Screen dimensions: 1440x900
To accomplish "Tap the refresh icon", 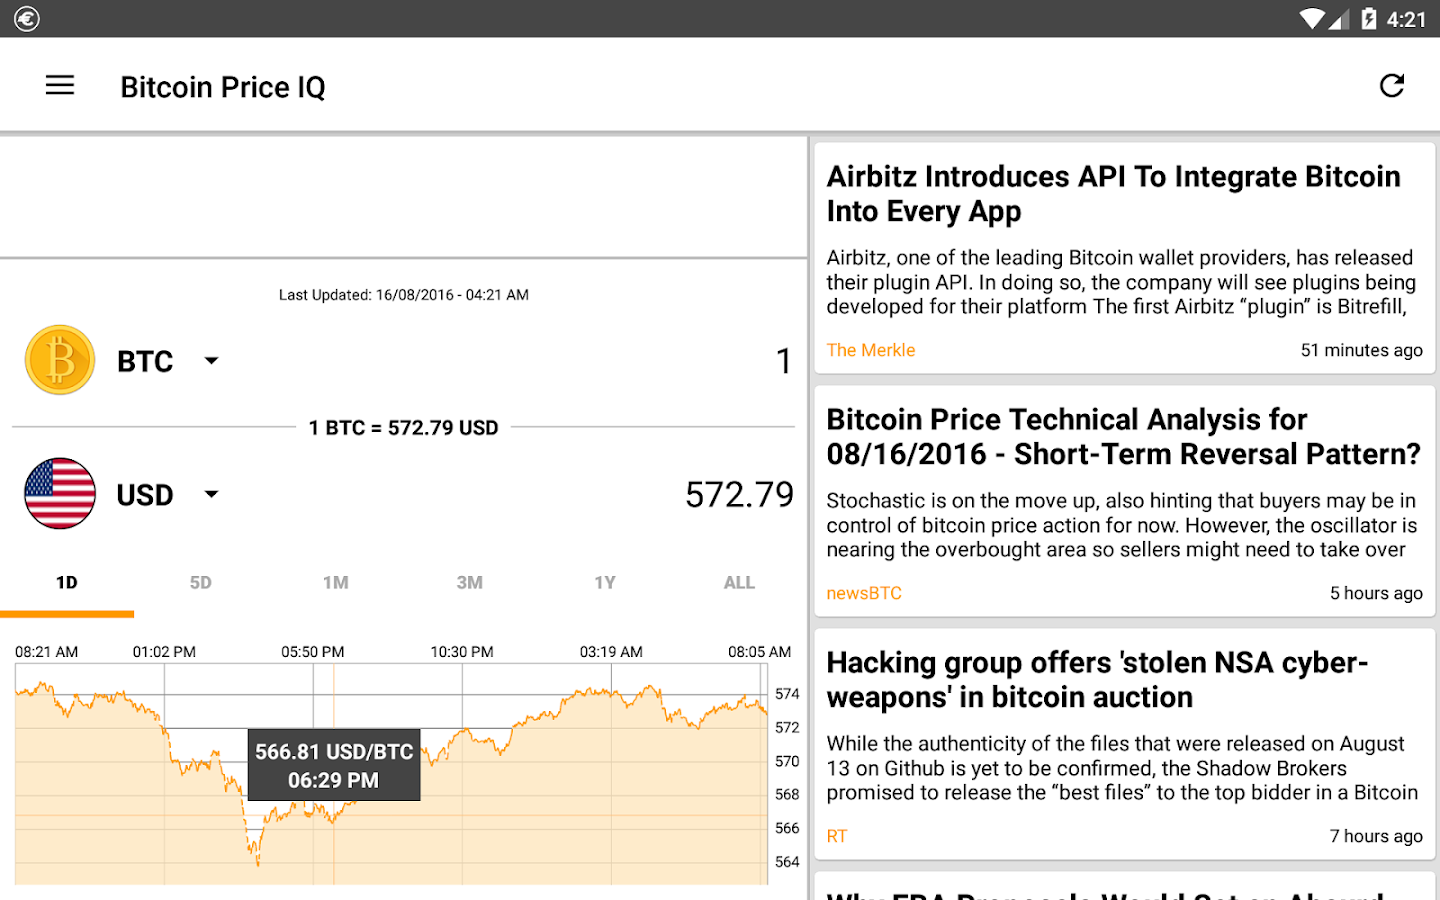I will (1392, 86).
